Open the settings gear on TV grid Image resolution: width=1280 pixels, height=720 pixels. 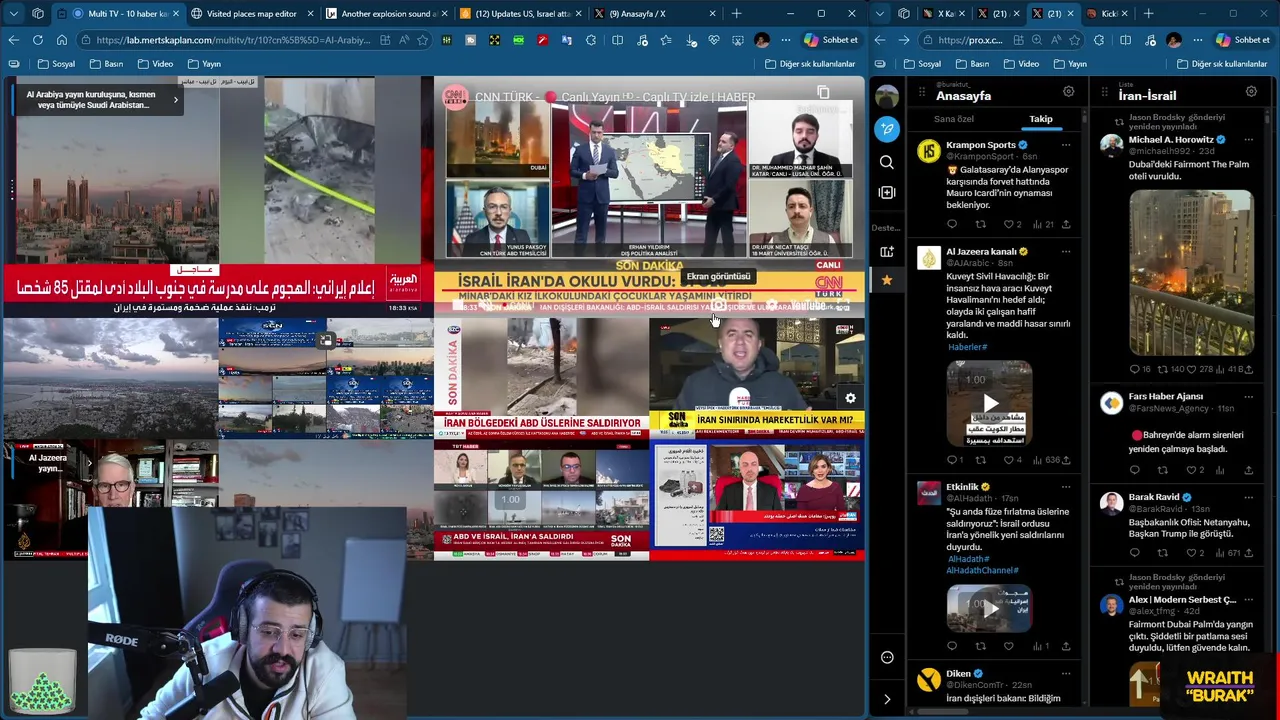pos(850,398)
